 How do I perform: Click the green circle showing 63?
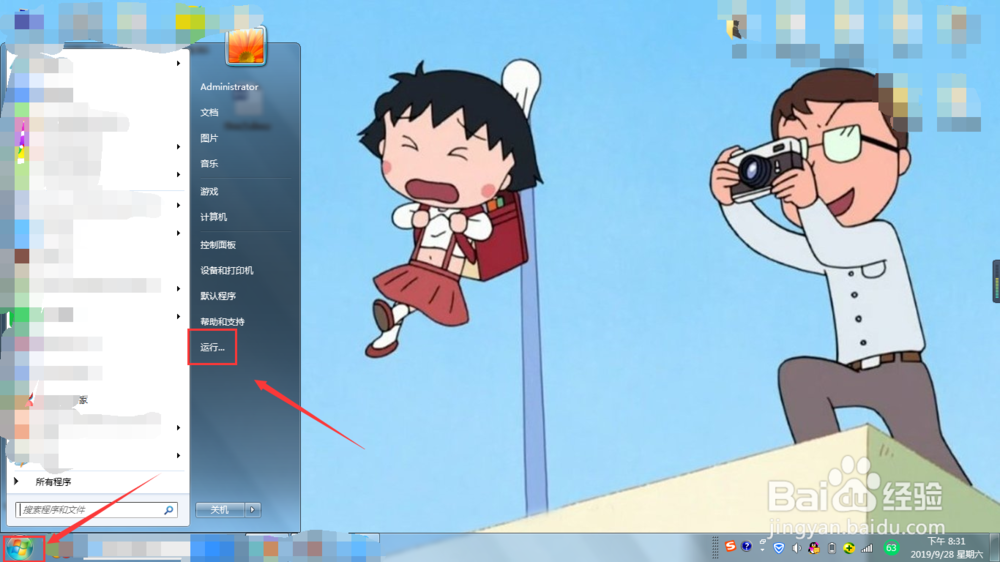[891, 548]
